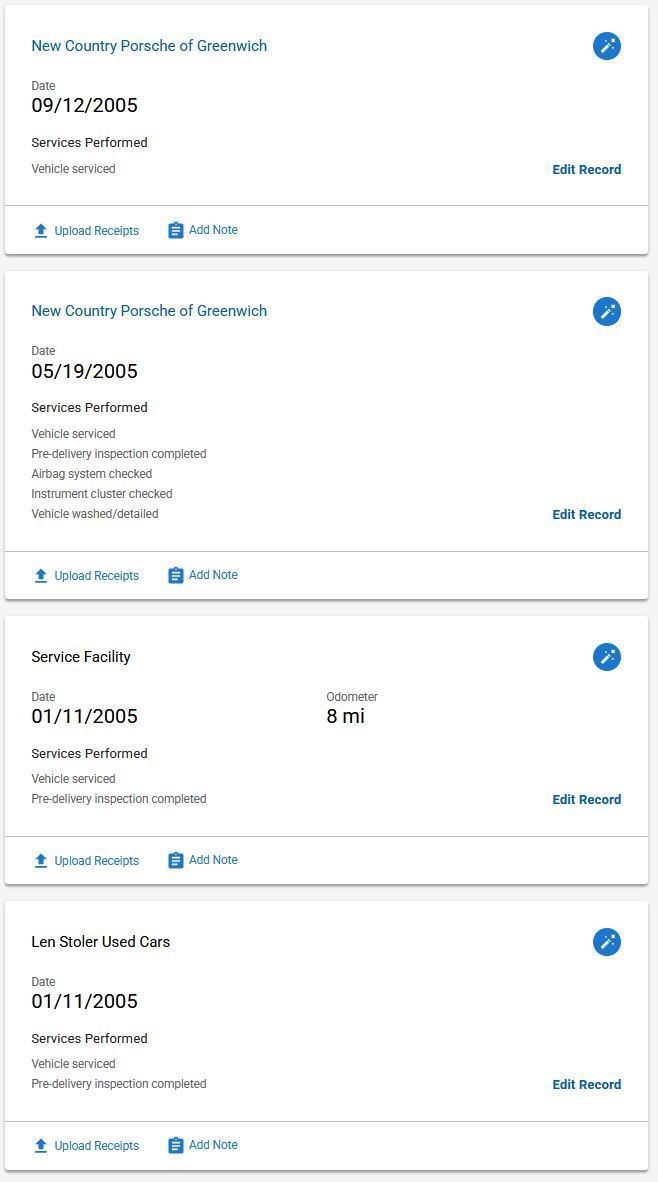Open New Country Porsche link dated 09/12/2005
Screen dimensions: 658x1182
pyautogui.click(x=149, y=46)
